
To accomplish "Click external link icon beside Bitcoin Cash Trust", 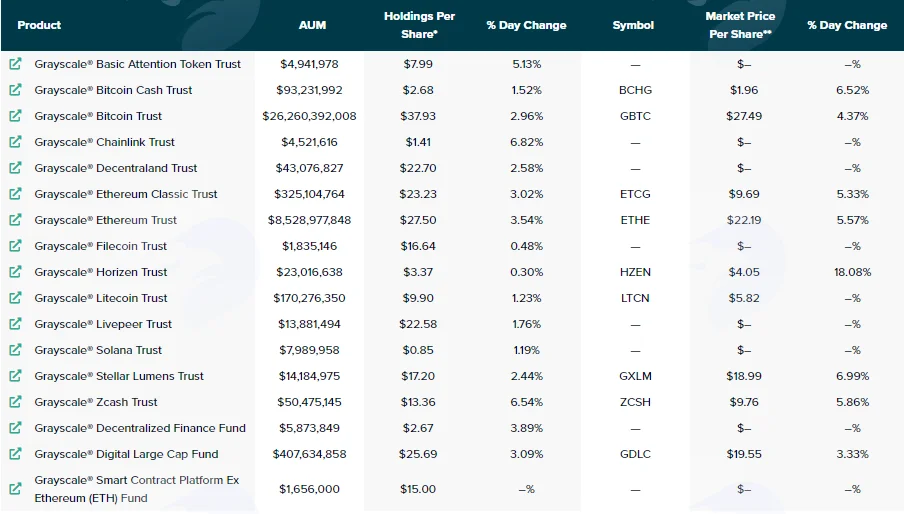I will pyautogui.click(x=16, y=90).
